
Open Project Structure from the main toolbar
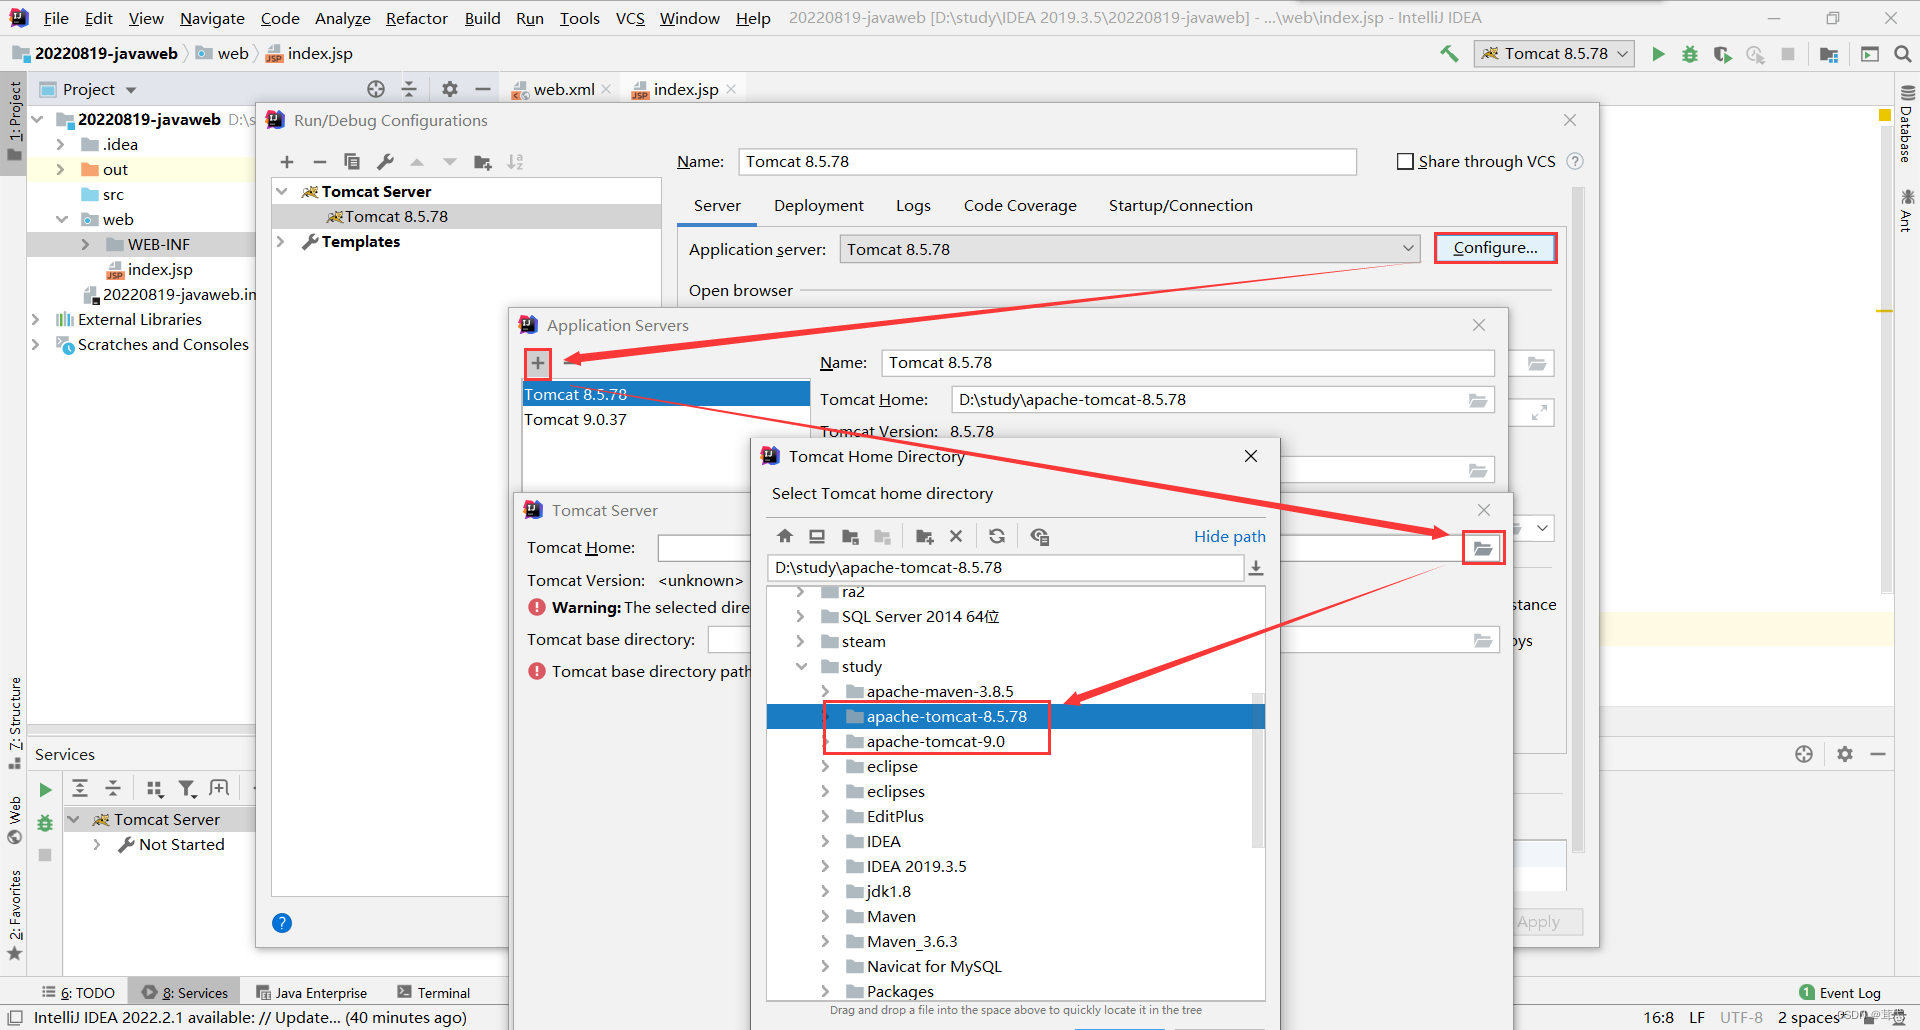click(x=1829, y=54)
